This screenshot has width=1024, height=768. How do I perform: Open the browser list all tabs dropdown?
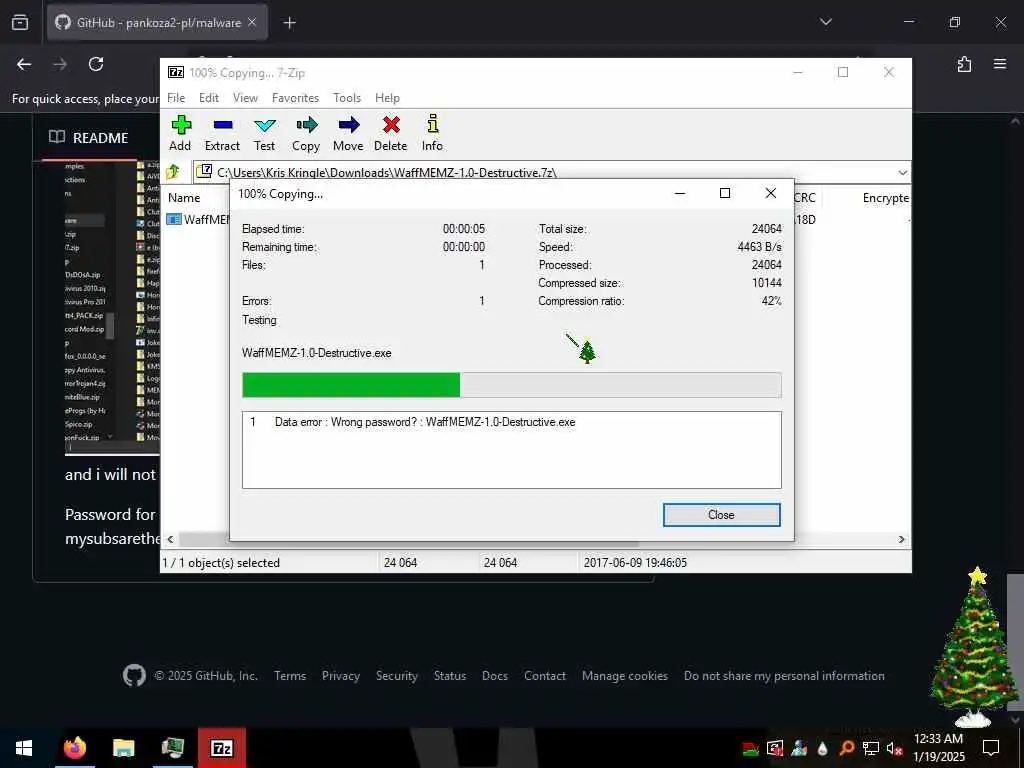click(x=826, y=22)
